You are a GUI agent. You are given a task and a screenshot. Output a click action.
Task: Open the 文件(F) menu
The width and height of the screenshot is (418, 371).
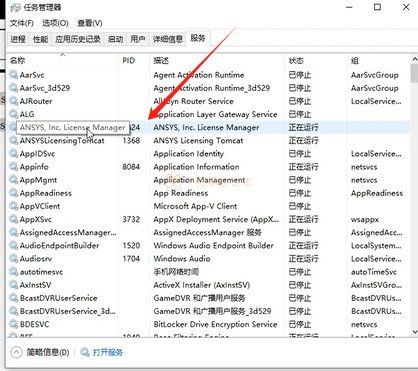(22, 23)
